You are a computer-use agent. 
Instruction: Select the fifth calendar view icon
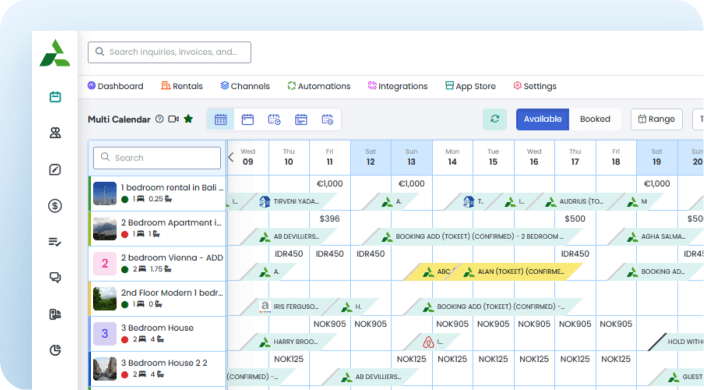[x=327, y=119]
